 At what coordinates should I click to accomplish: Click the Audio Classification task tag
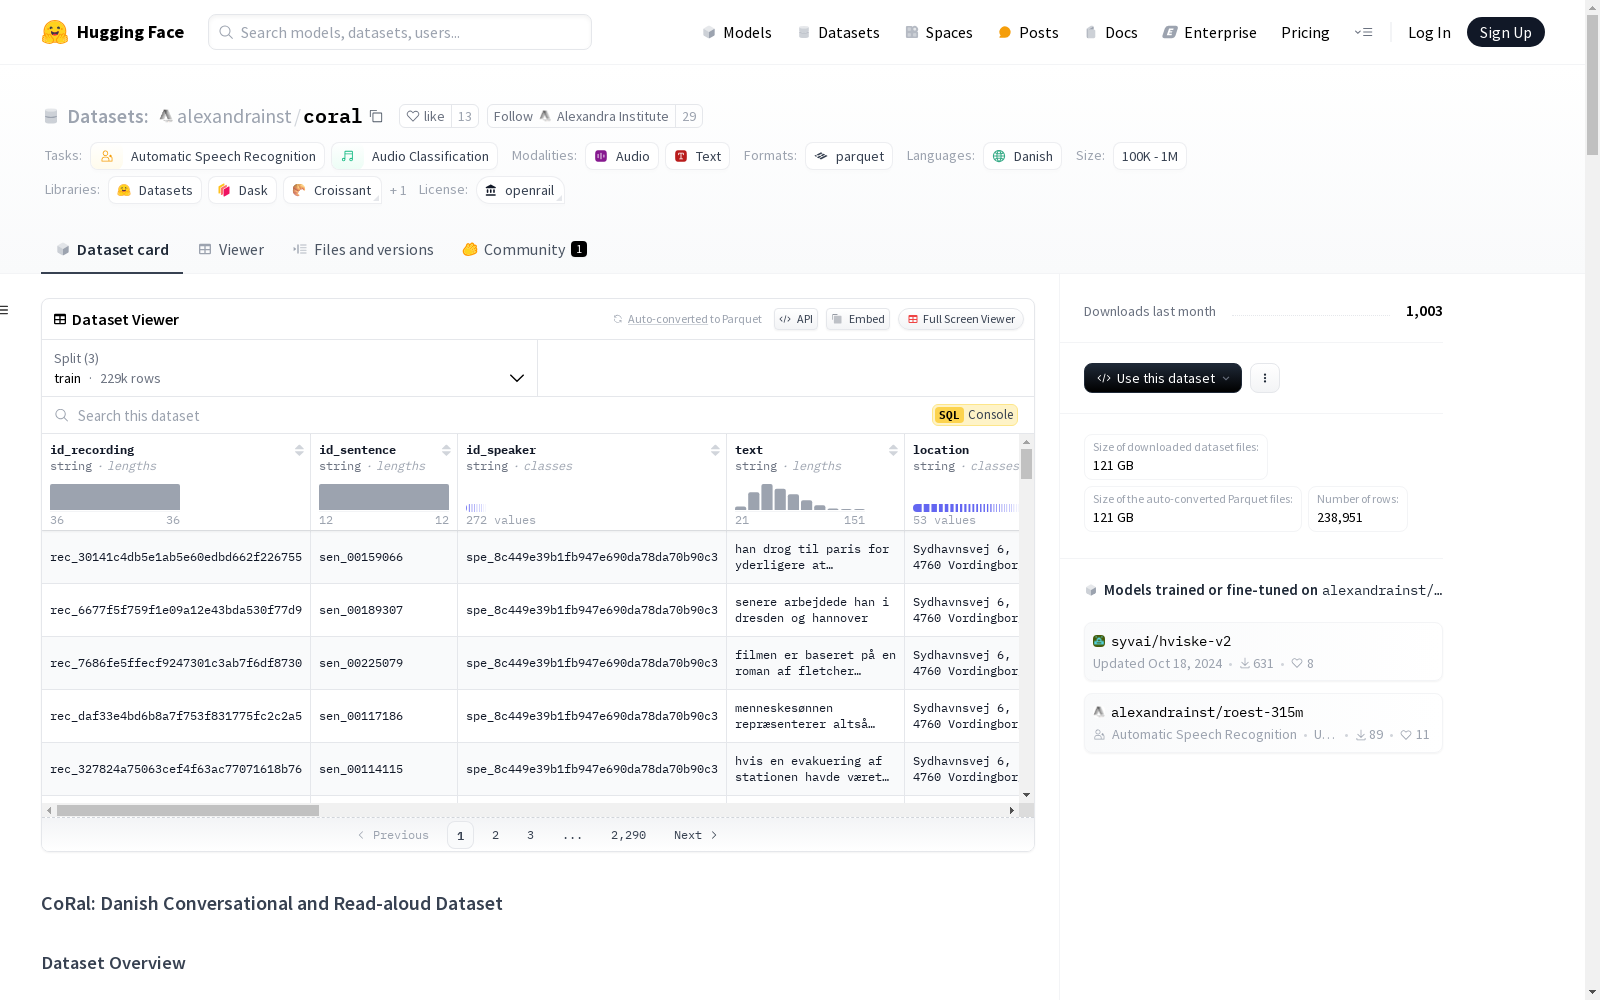click(x=415, y=156)
